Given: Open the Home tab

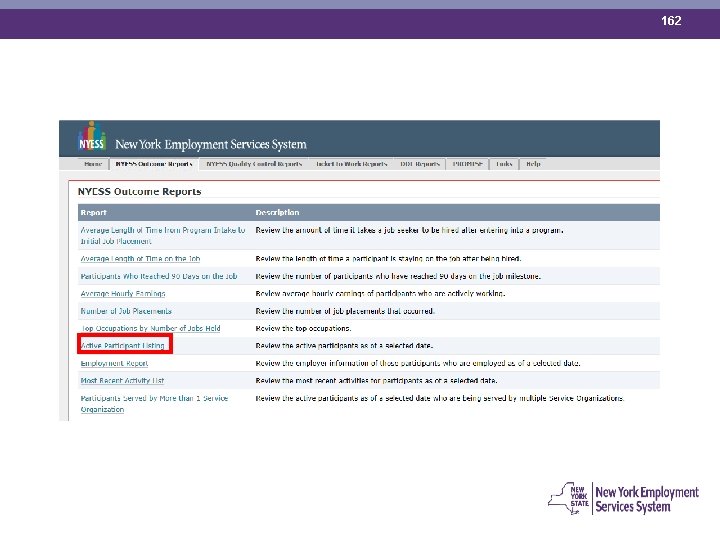Looking at the screenshot, I should 93,164.
